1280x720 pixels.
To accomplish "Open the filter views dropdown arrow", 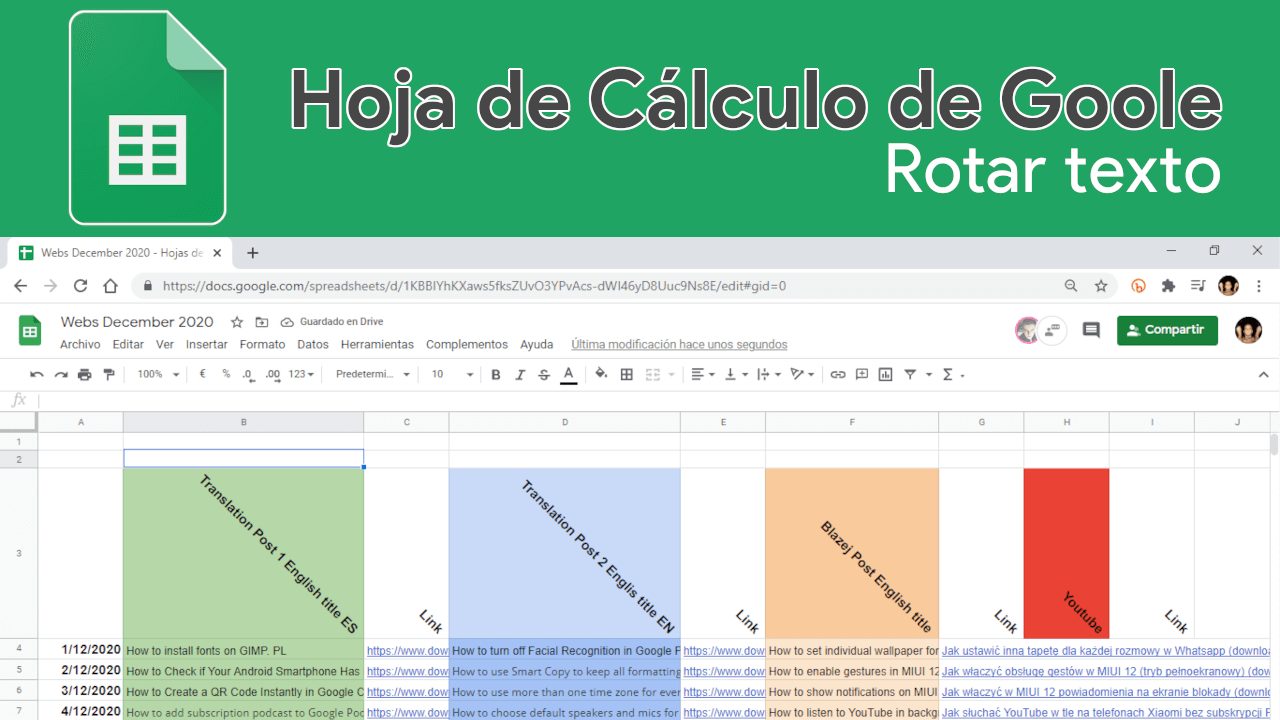I will pyautogui.click(x=929, y=375).
